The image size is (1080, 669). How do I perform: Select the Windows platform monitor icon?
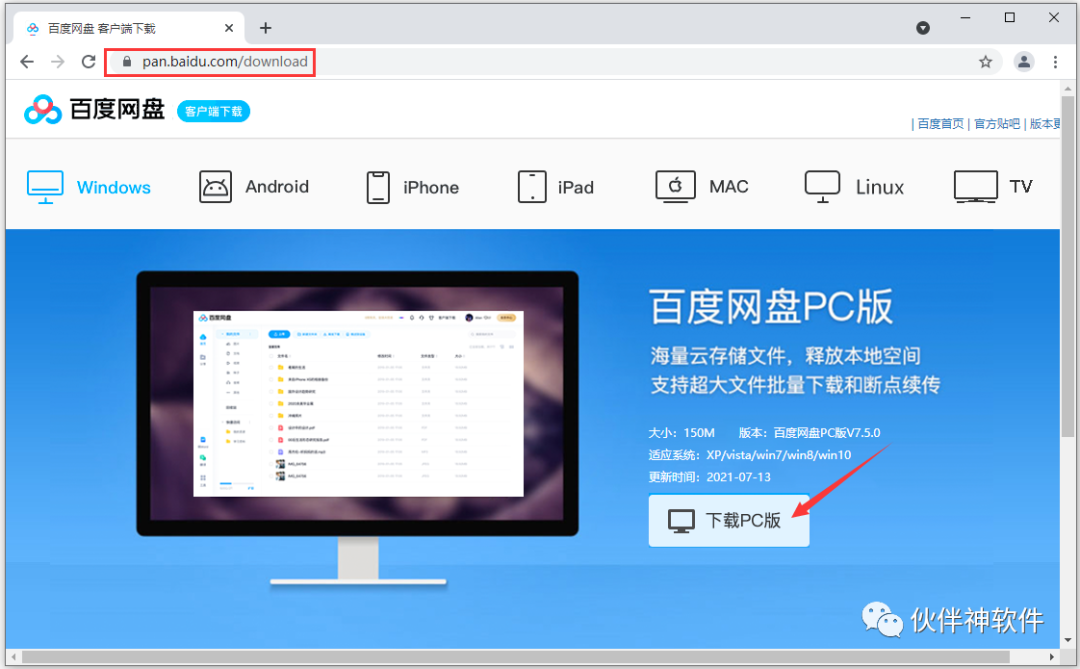(x=43, y=185)
